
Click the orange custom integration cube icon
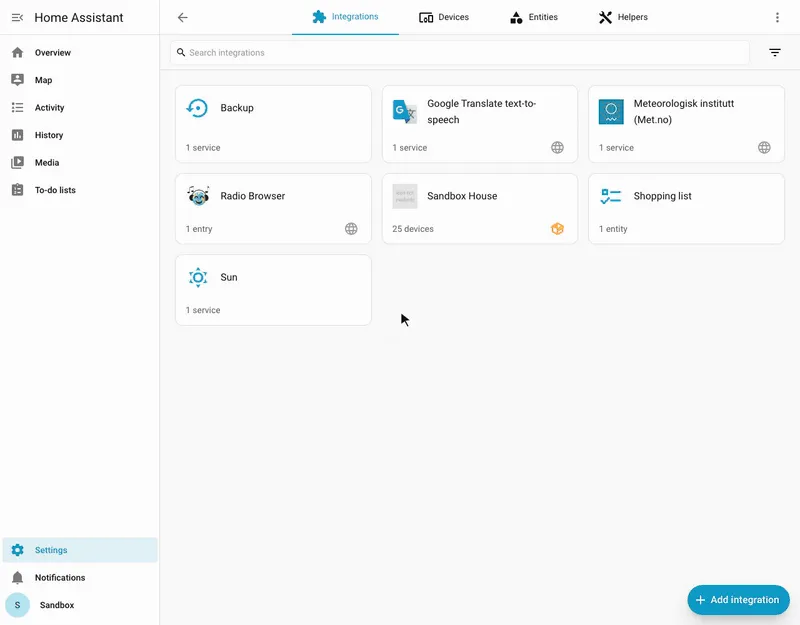tap(558, 229)
